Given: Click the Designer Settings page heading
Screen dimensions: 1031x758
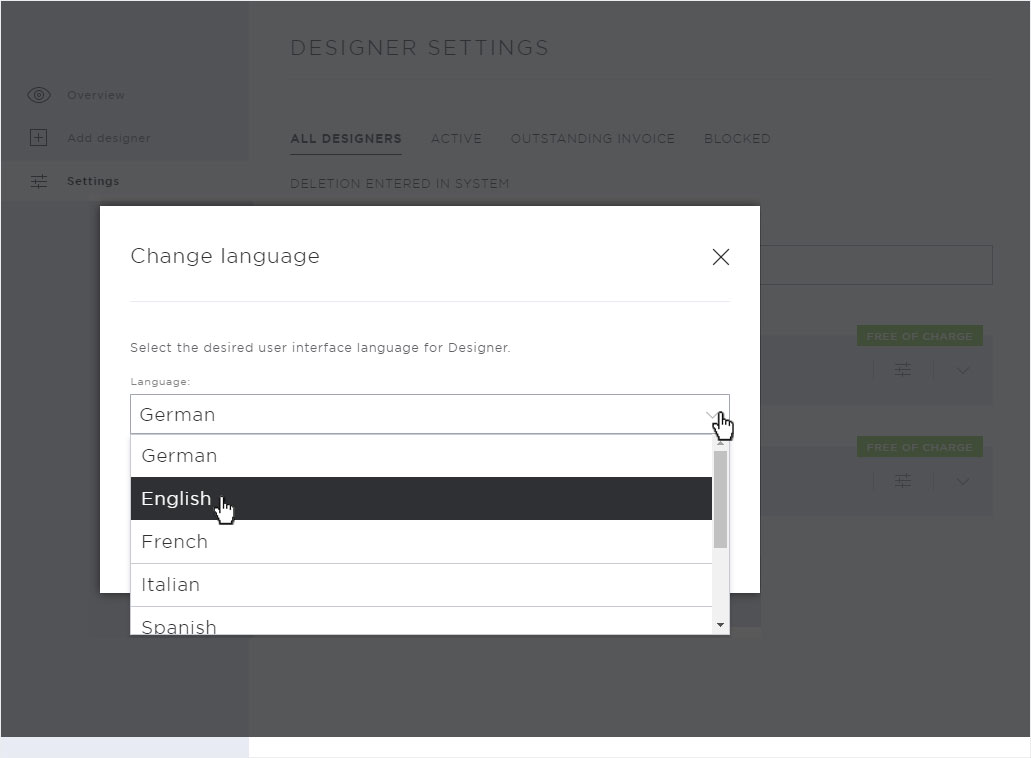Looking at the screenshot, I should pos(420,48).
